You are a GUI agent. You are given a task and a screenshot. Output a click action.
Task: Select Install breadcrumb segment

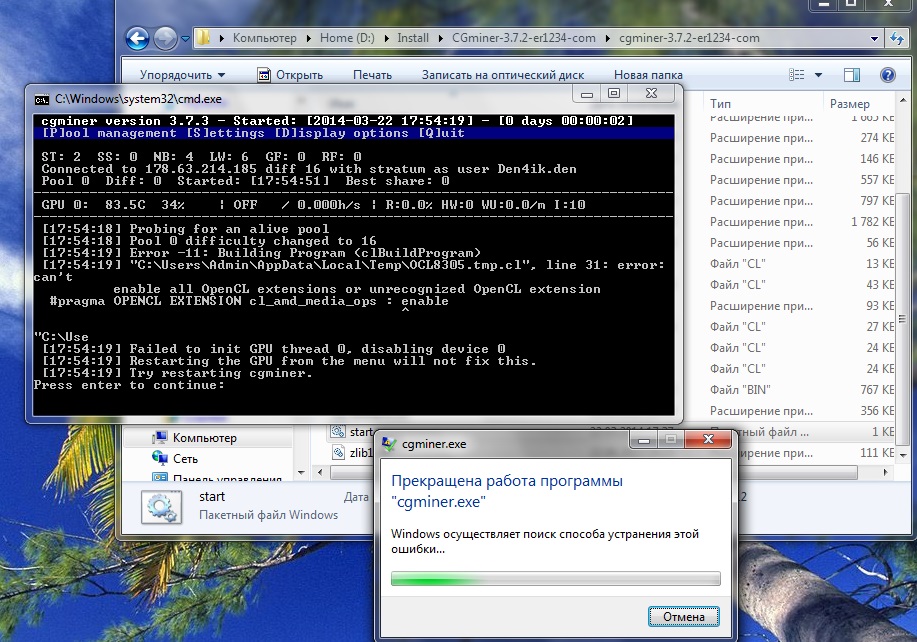(413, 38)
